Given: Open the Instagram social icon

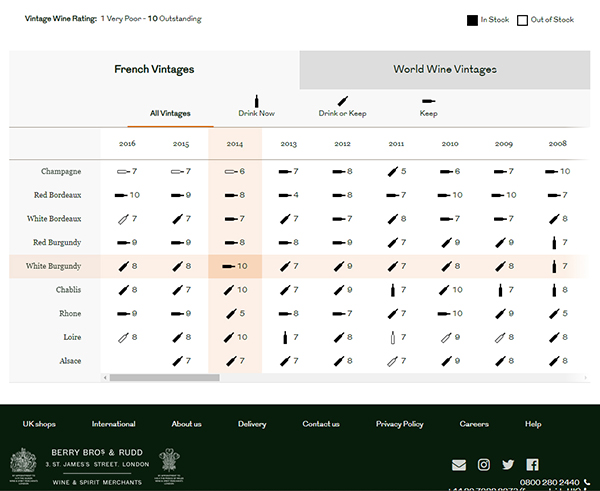Looking at the screenshot, I should pos(484,465).
